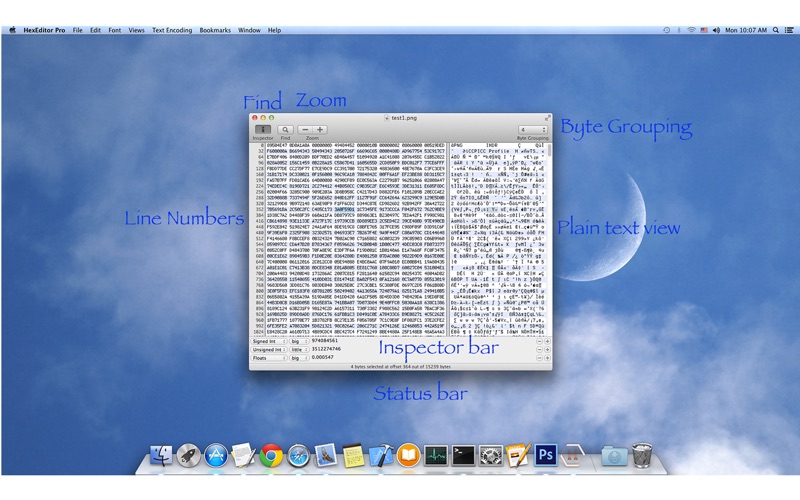Open the Find magnifier tool
The height and width of the screenshot is (500, 800).
point(285,130)
